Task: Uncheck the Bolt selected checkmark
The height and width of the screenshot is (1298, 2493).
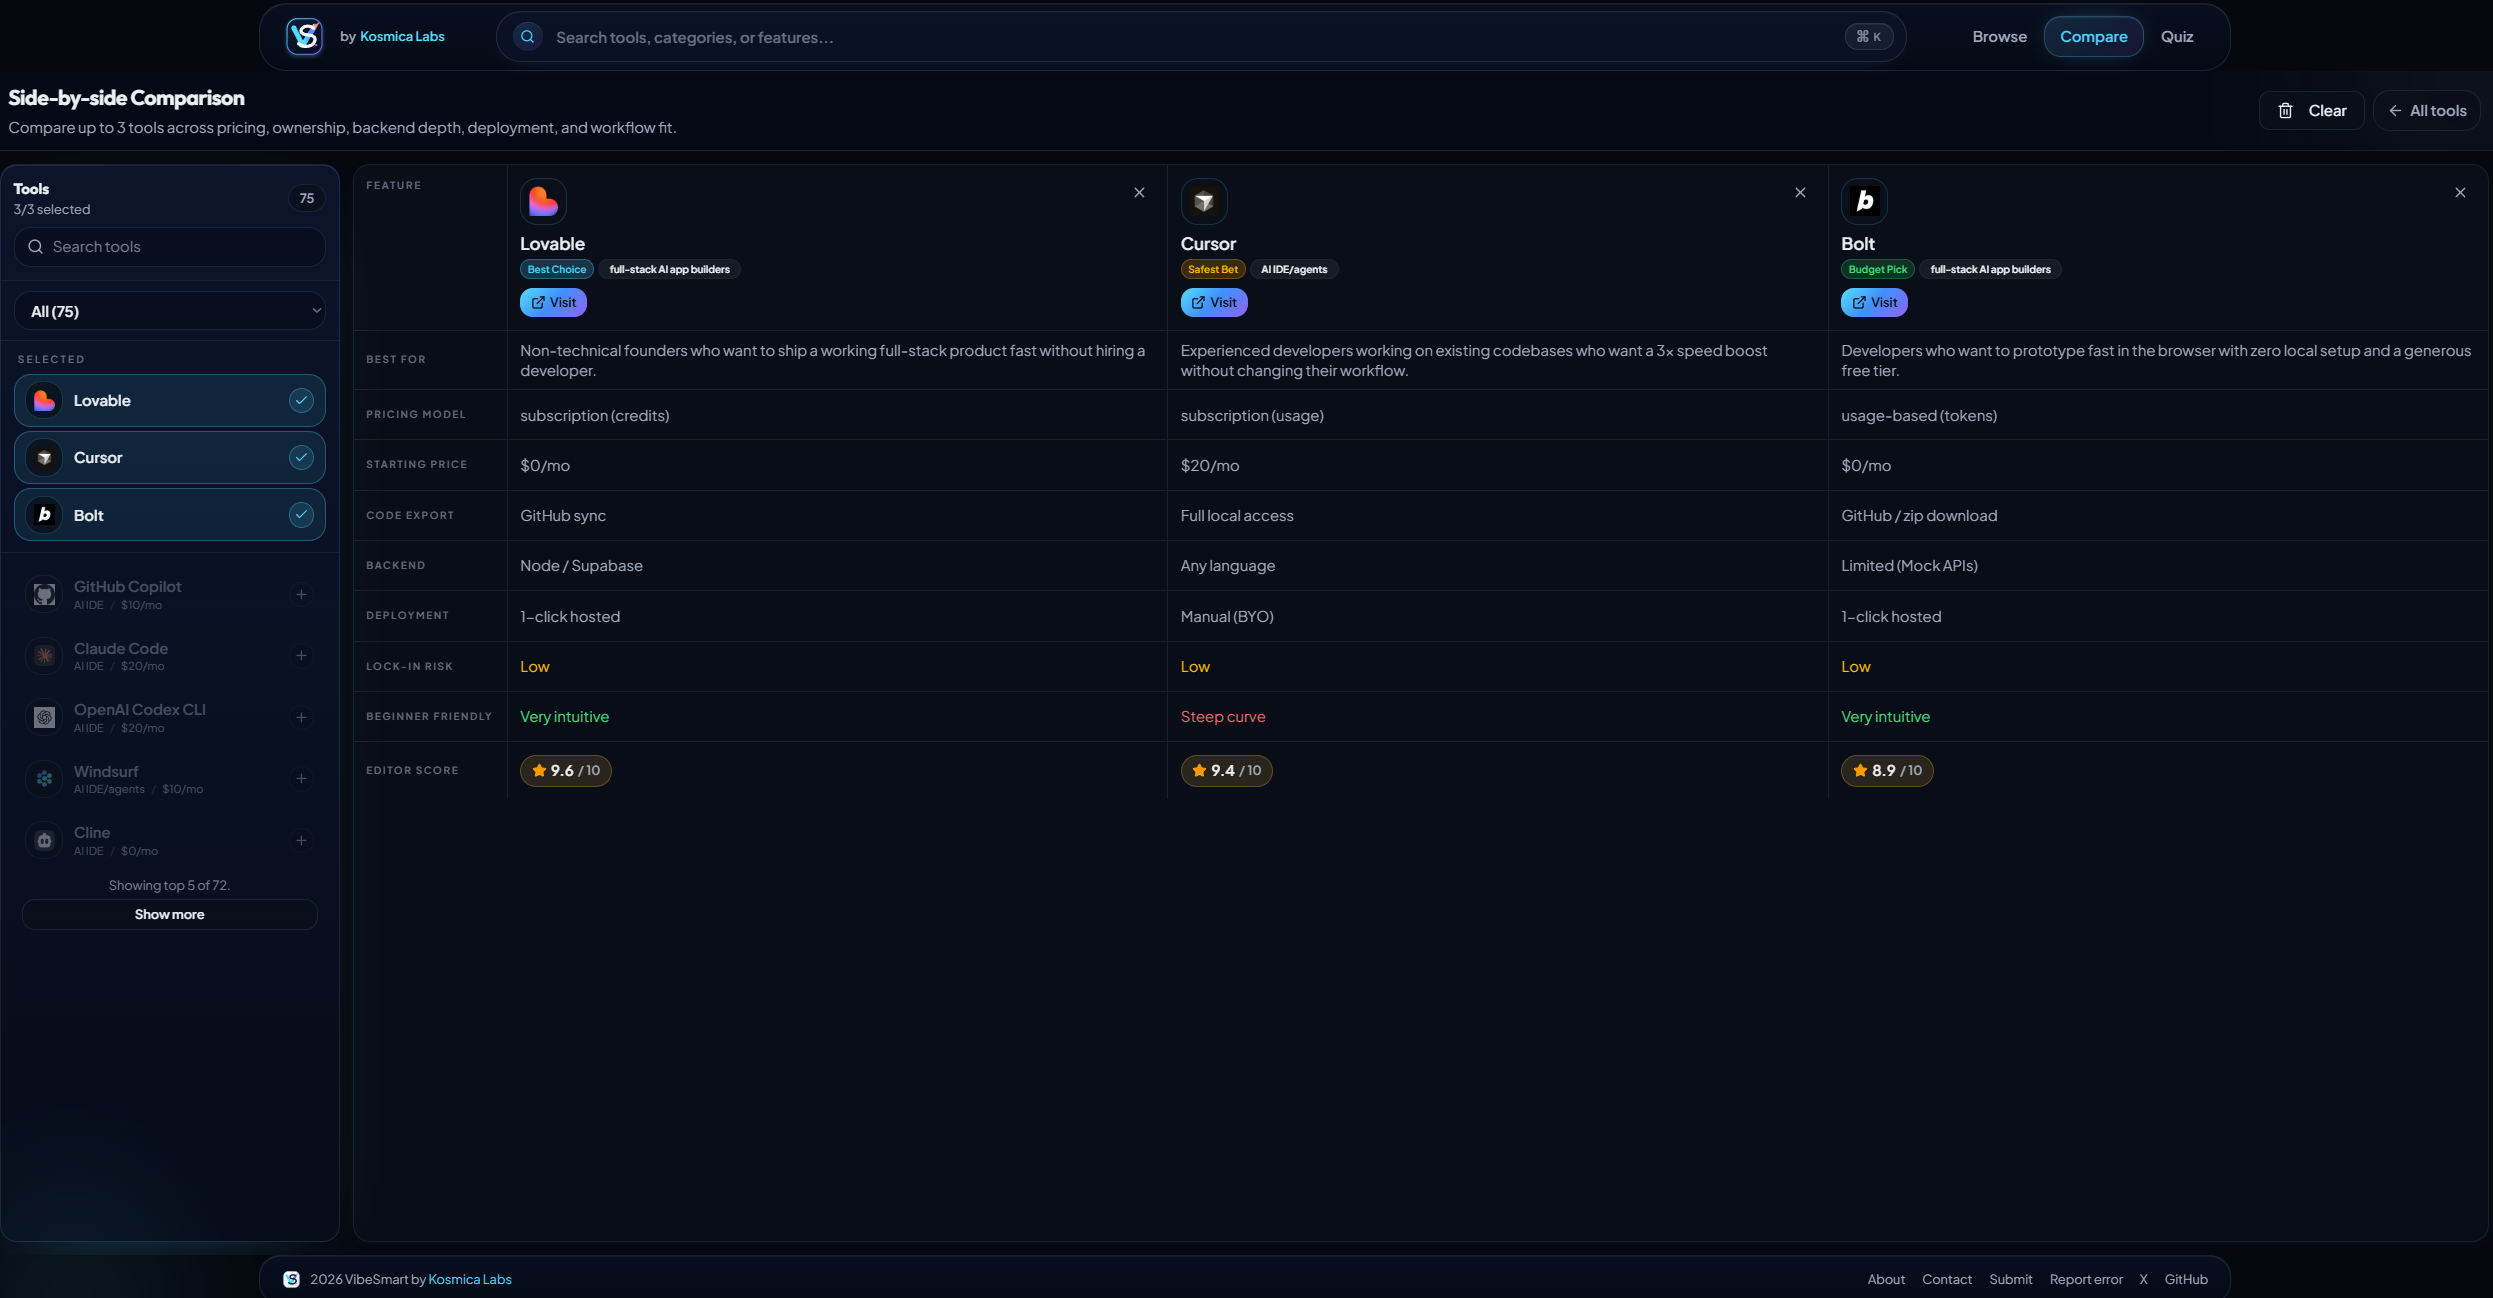Action: 301,515
